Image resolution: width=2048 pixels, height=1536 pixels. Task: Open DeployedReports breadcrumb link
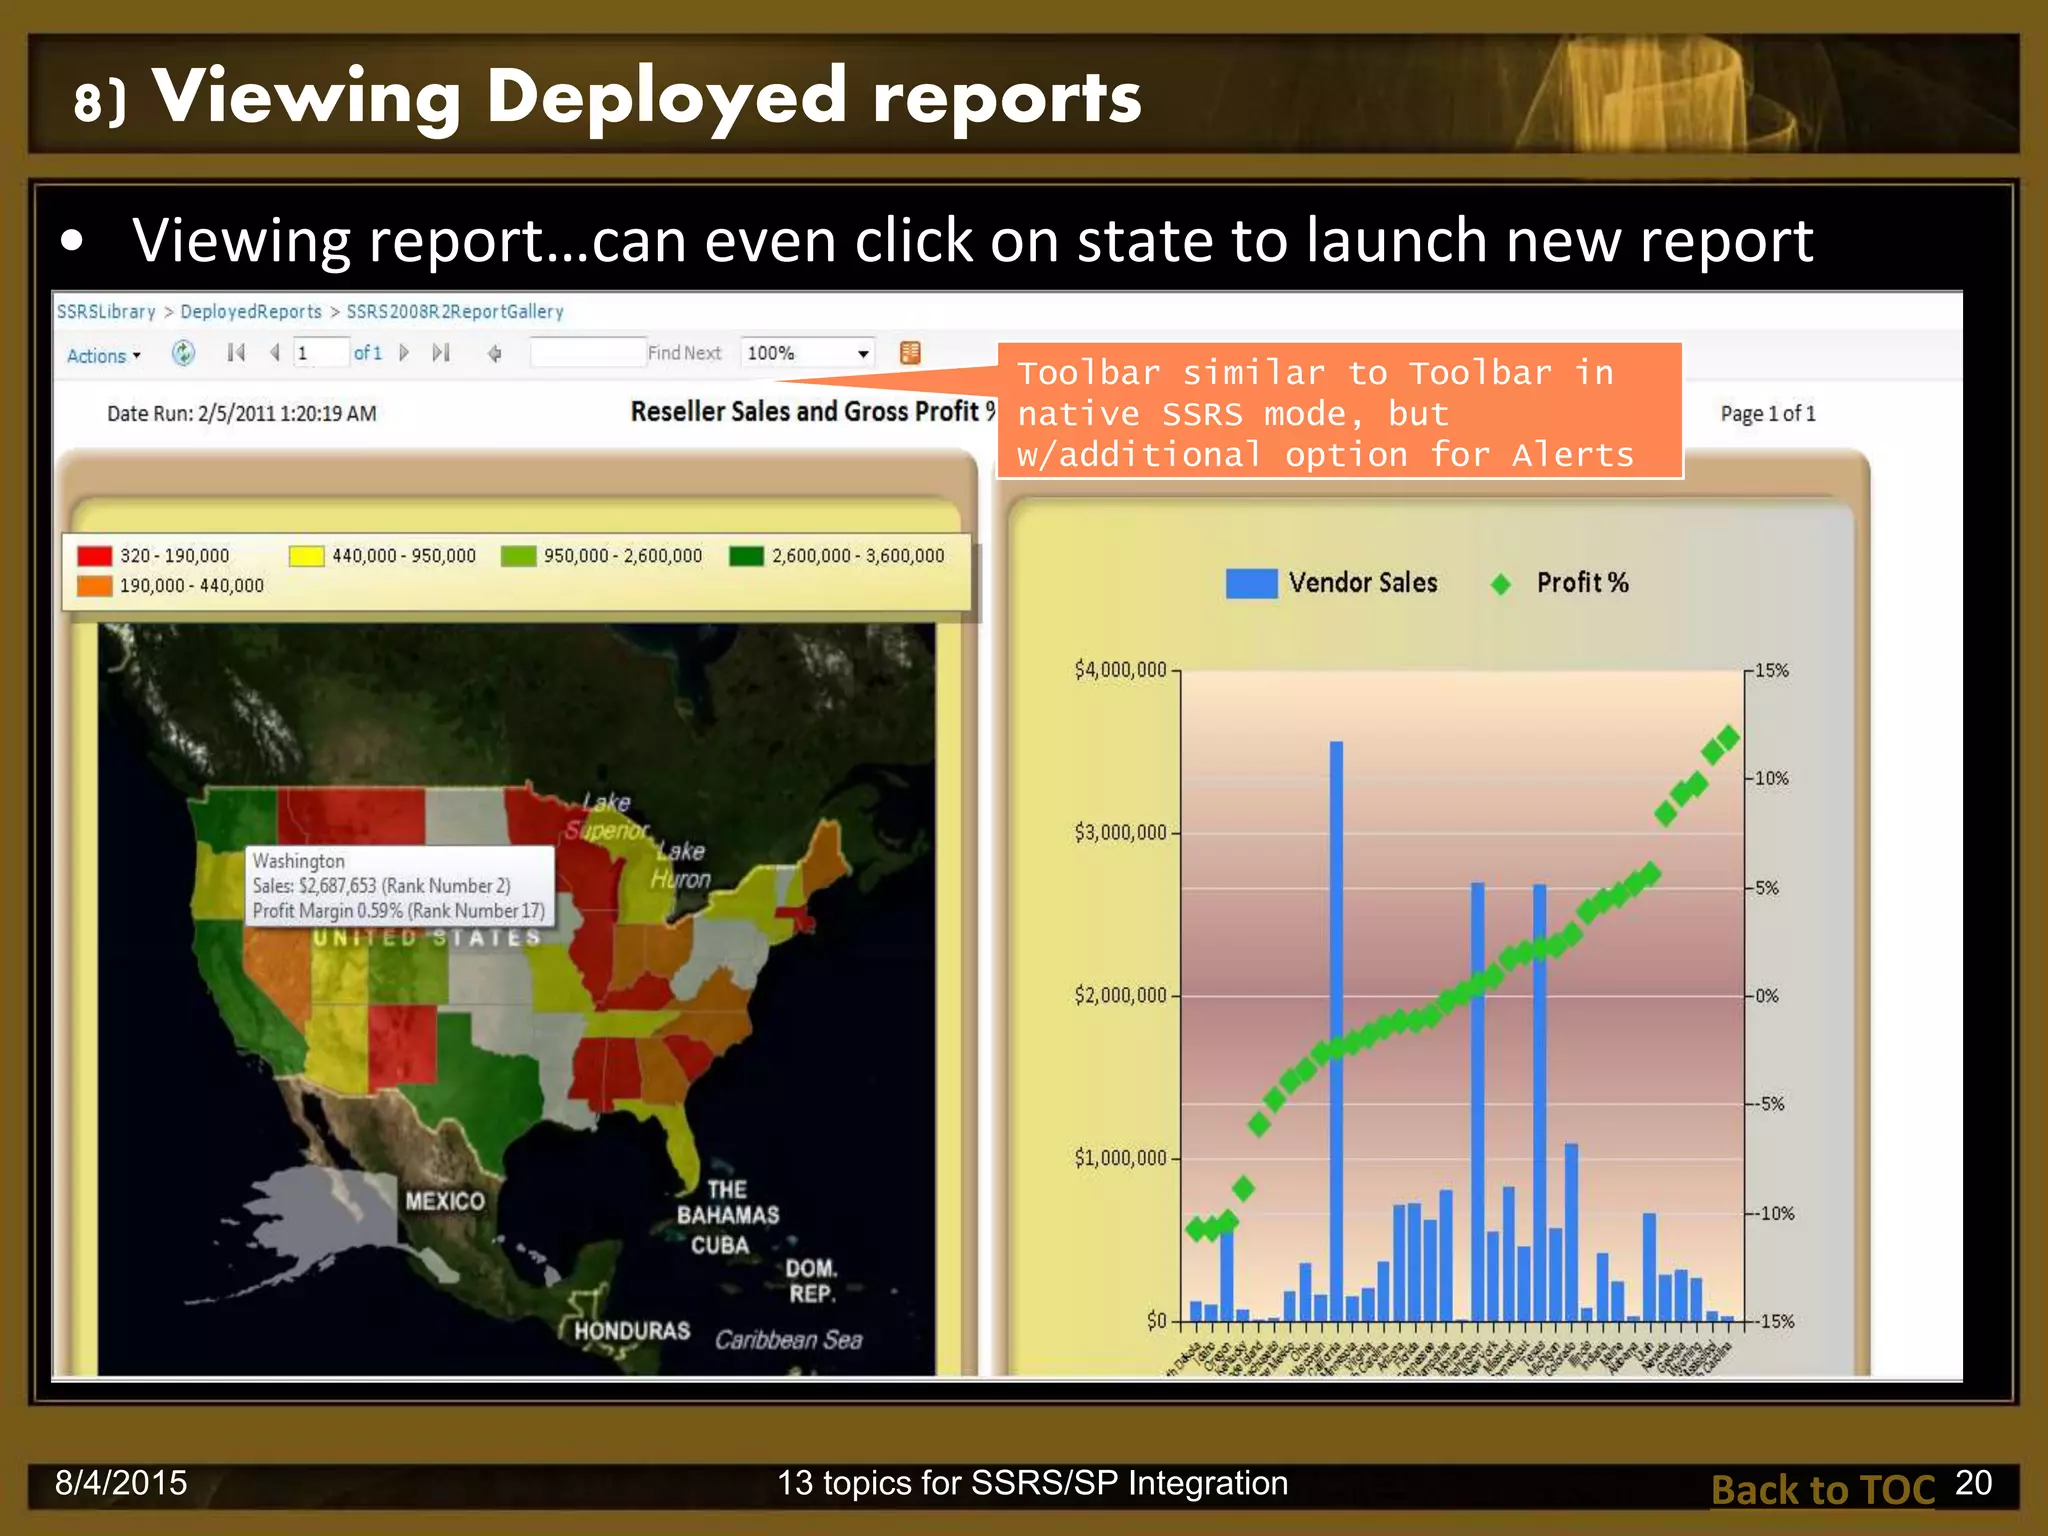pos(251,312)
